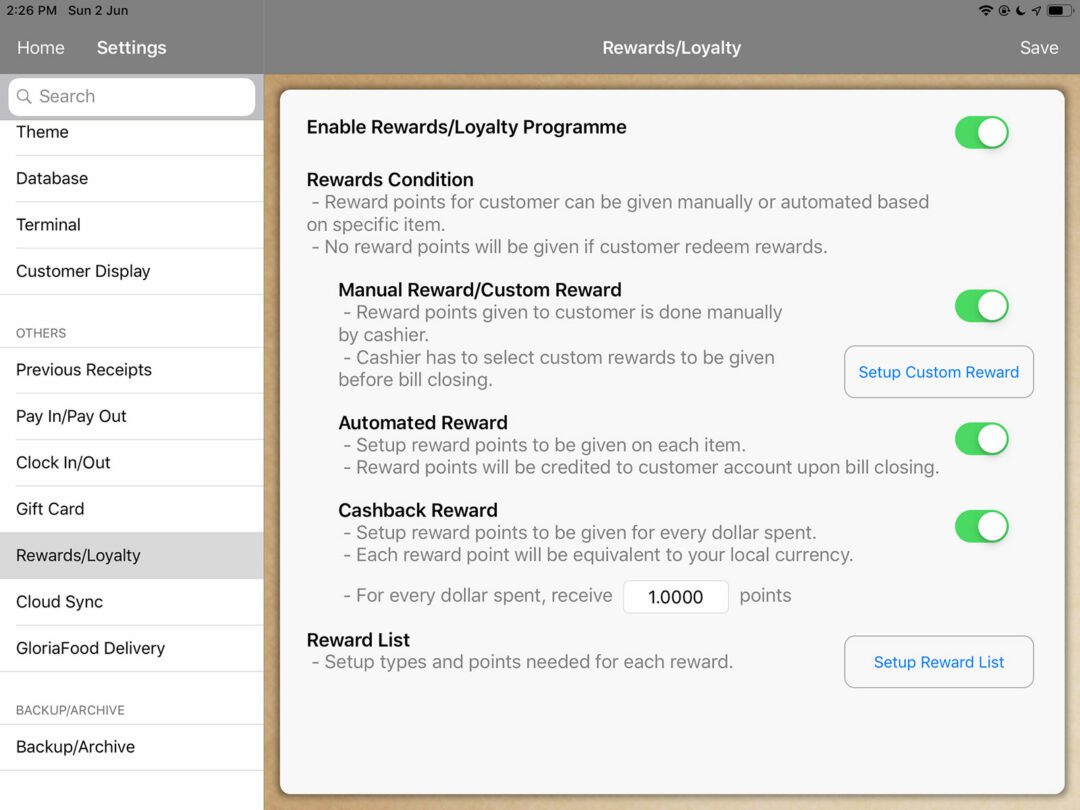Disable the Rewards/Loyalty Programme toggle

tap(981, 132)
